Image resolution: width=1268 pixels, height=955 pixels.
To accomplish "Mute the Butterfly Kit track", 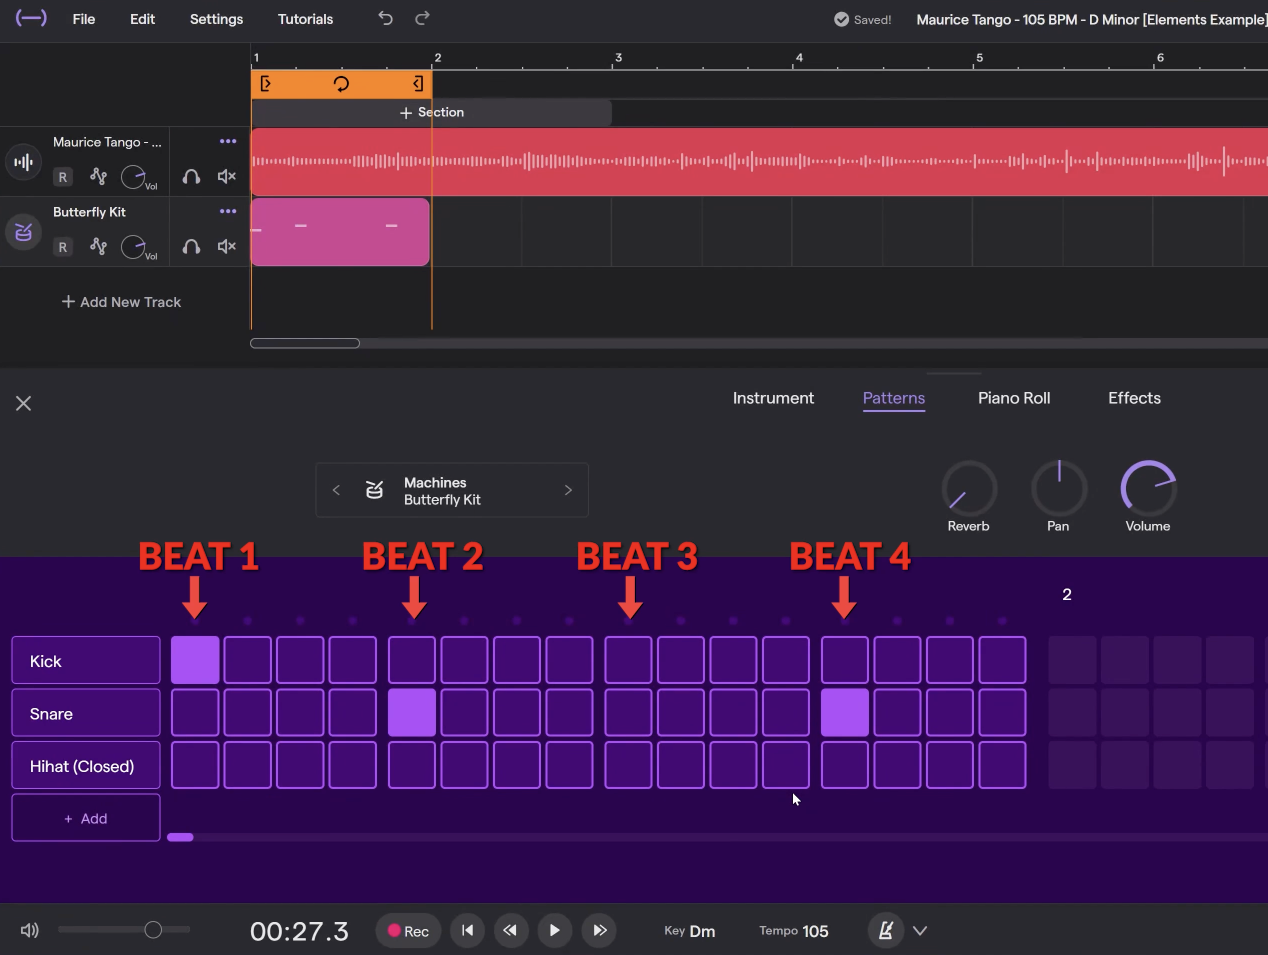I will 227,247.
